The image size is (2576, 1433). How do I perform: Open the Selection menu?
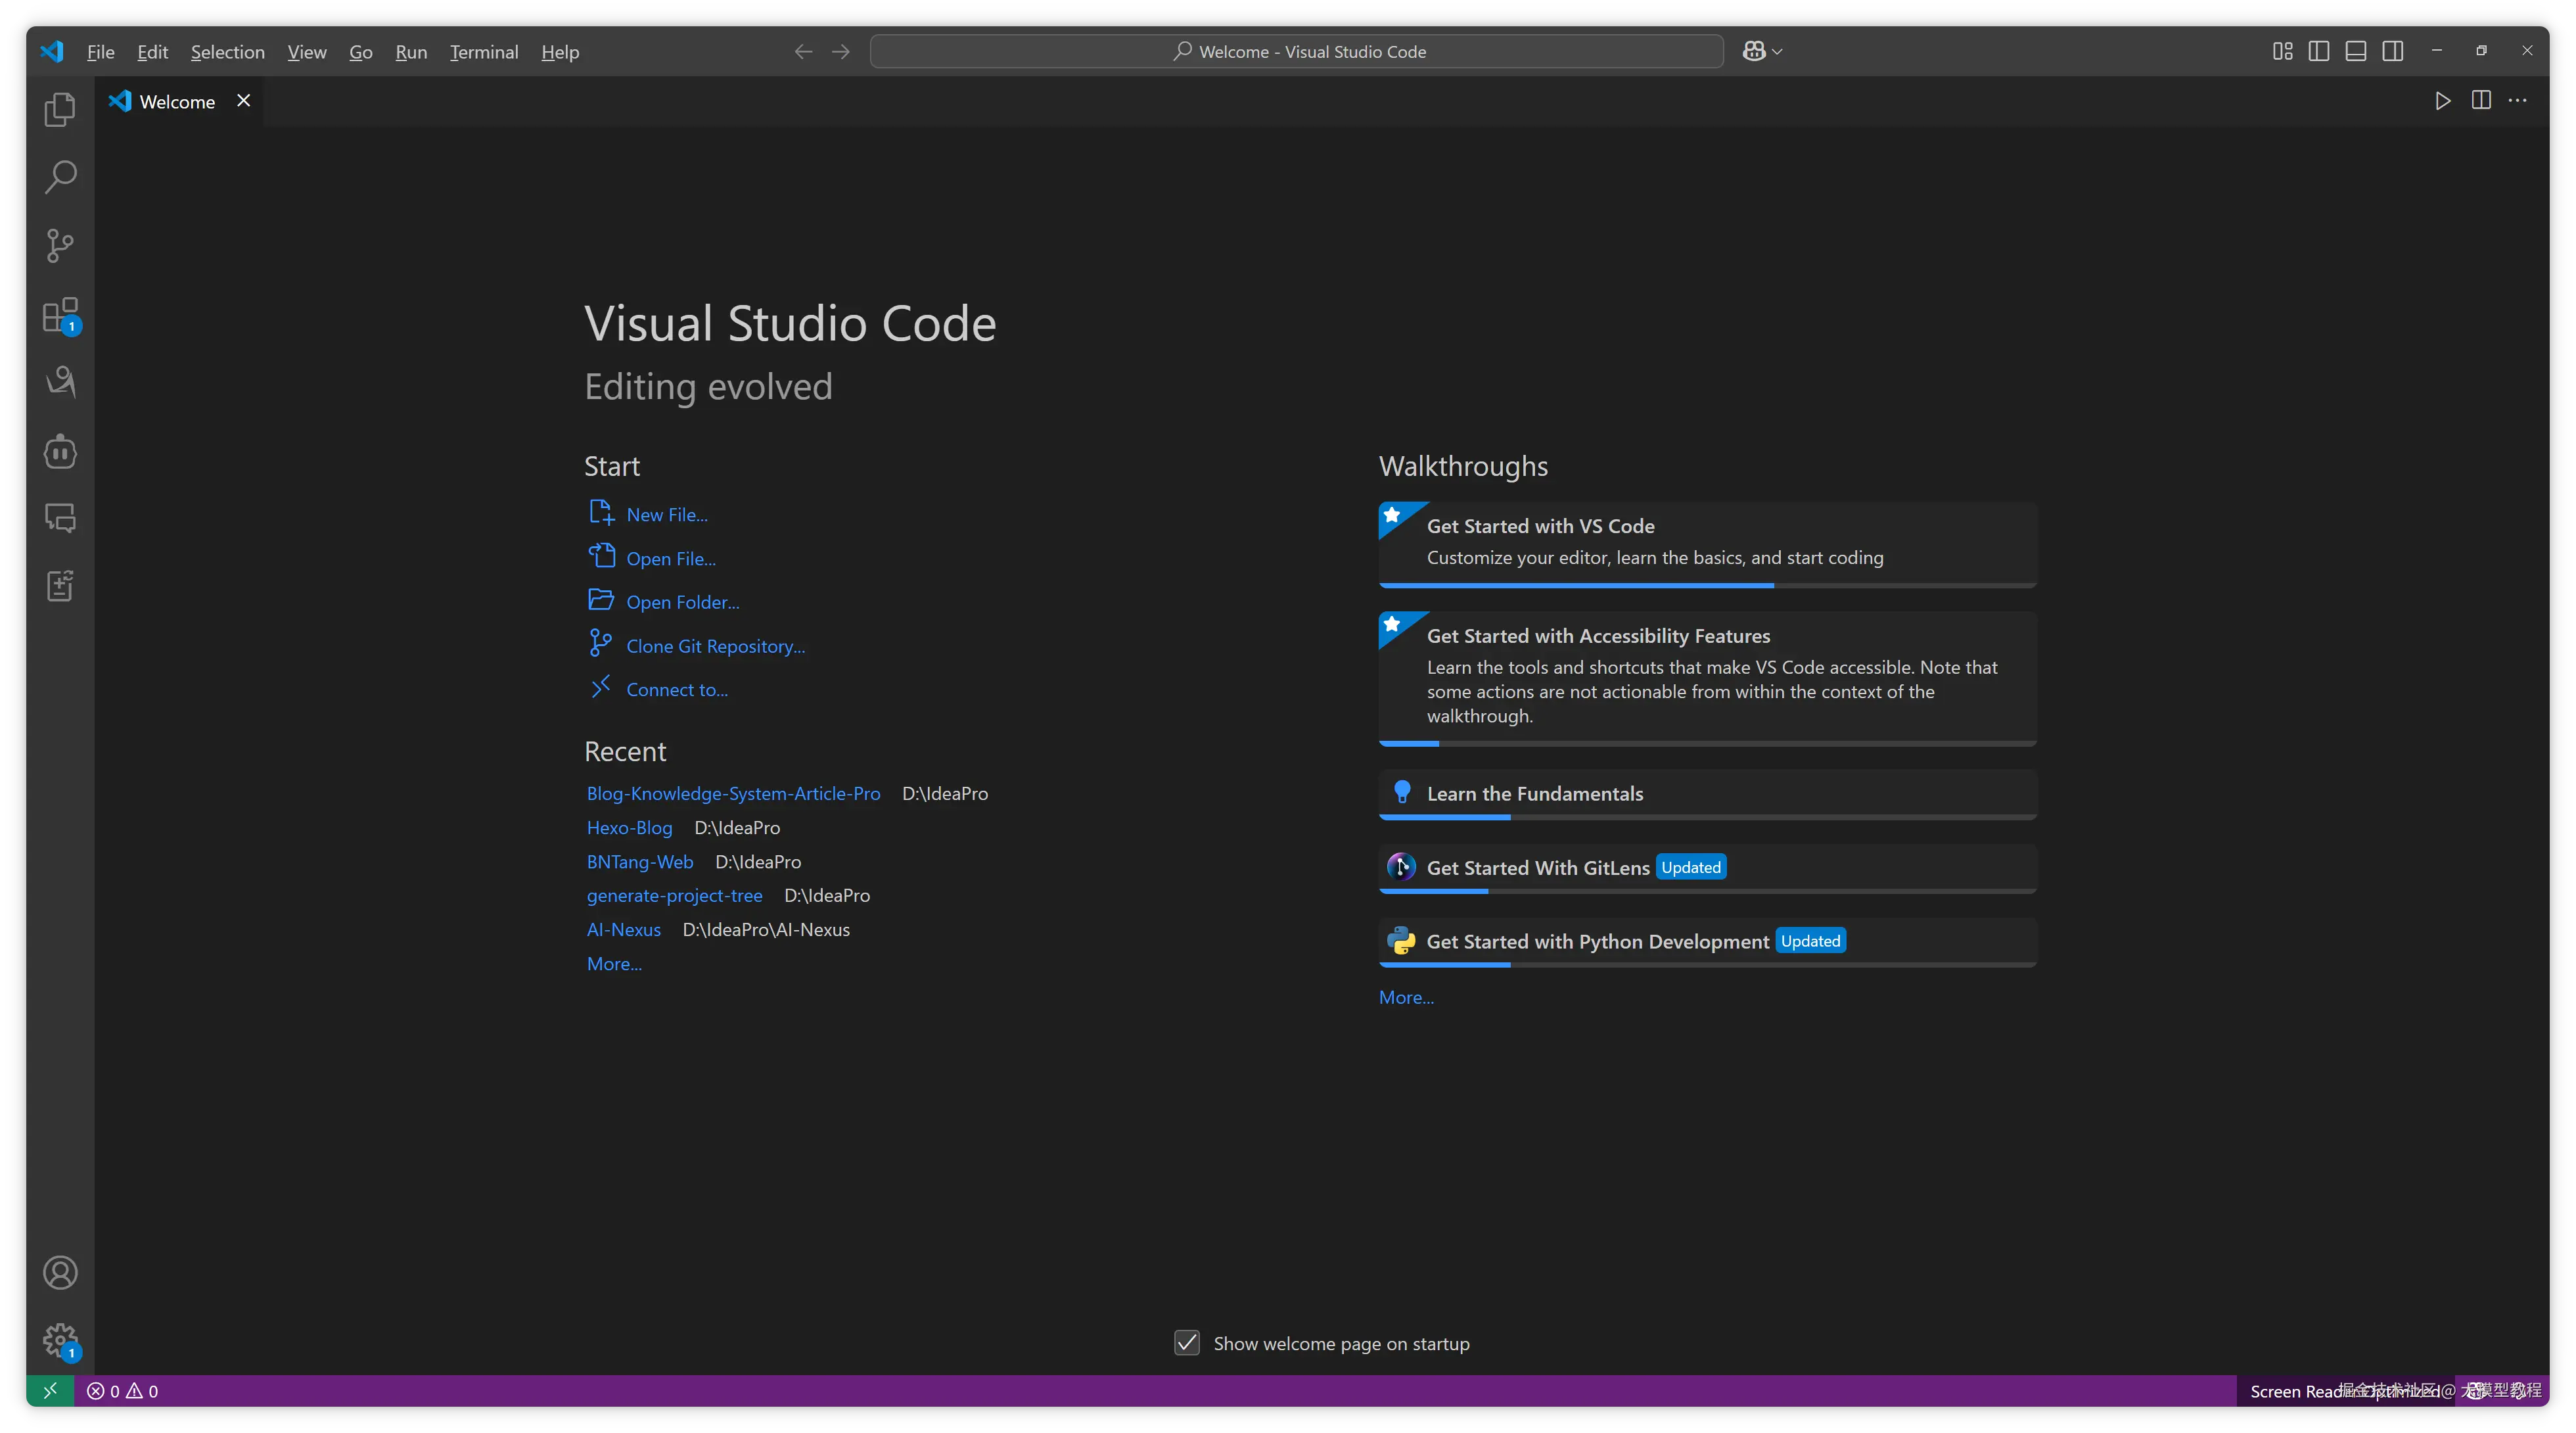click(228, 52)
